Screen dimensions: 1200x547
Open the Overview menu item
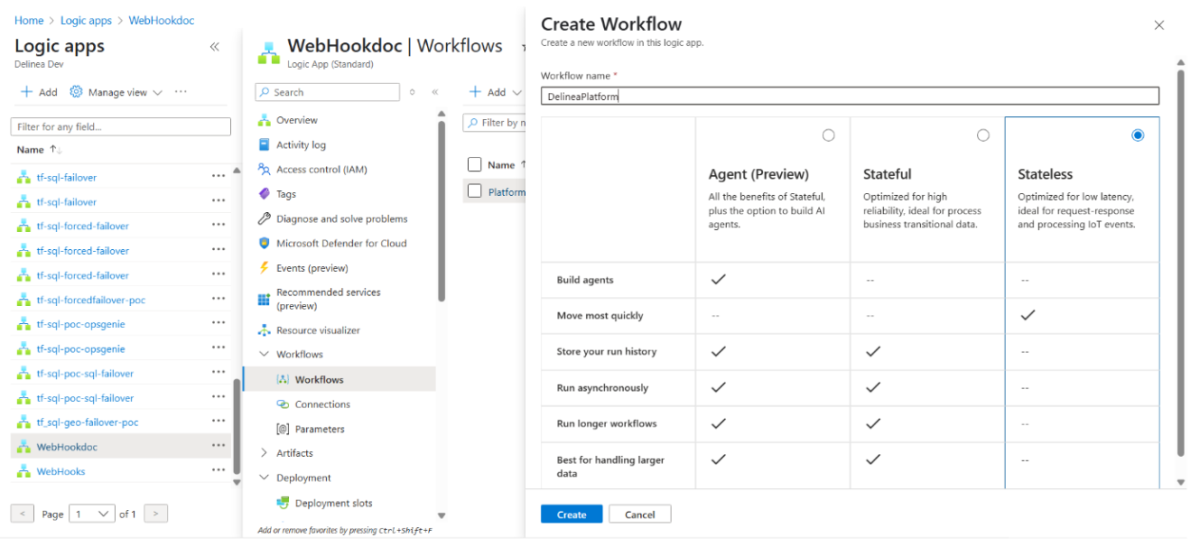point(296,120)
